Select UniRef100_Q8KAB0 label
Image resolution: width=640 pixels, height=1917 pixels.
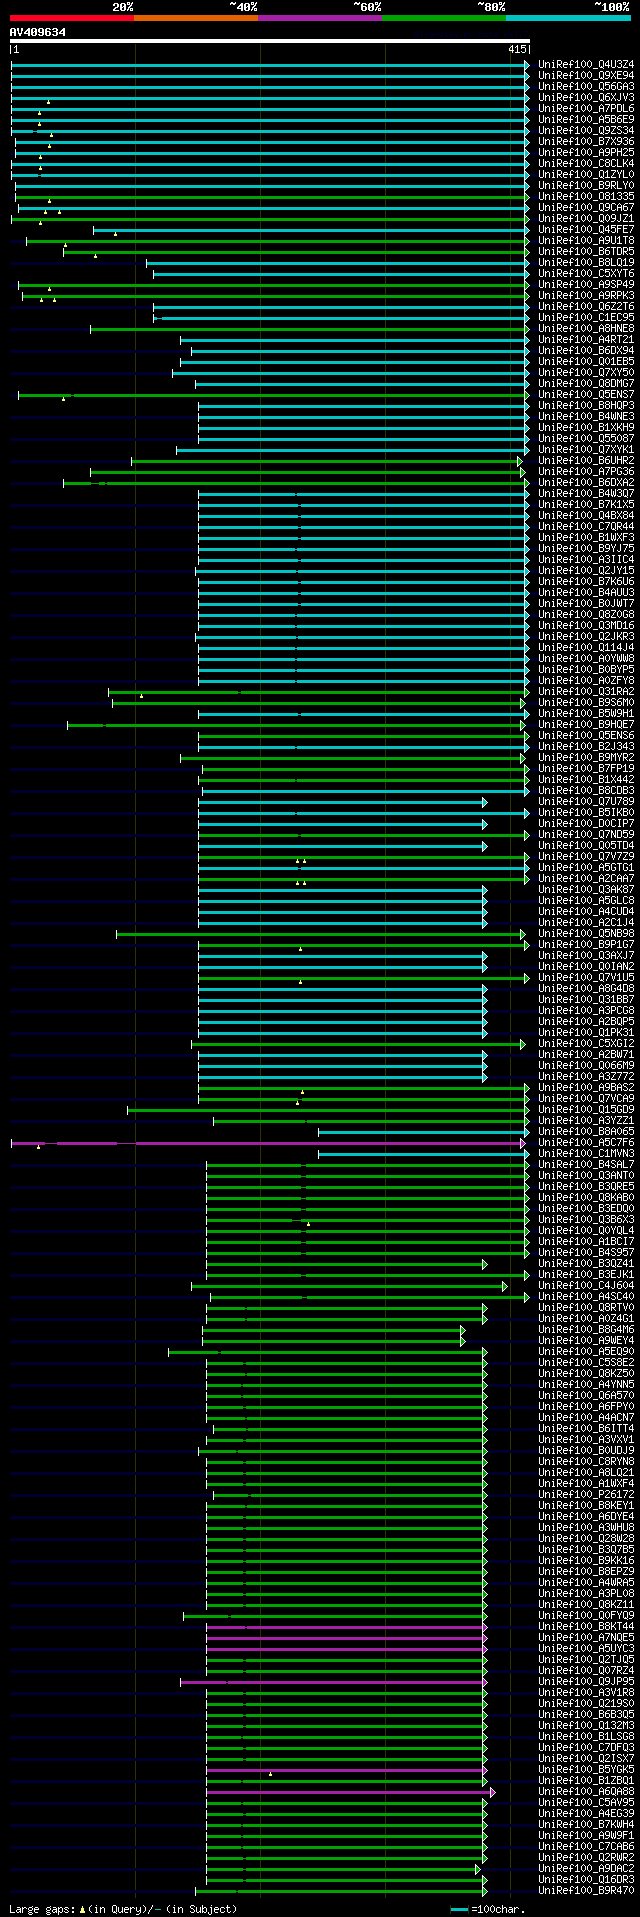tap(586, 1198)
